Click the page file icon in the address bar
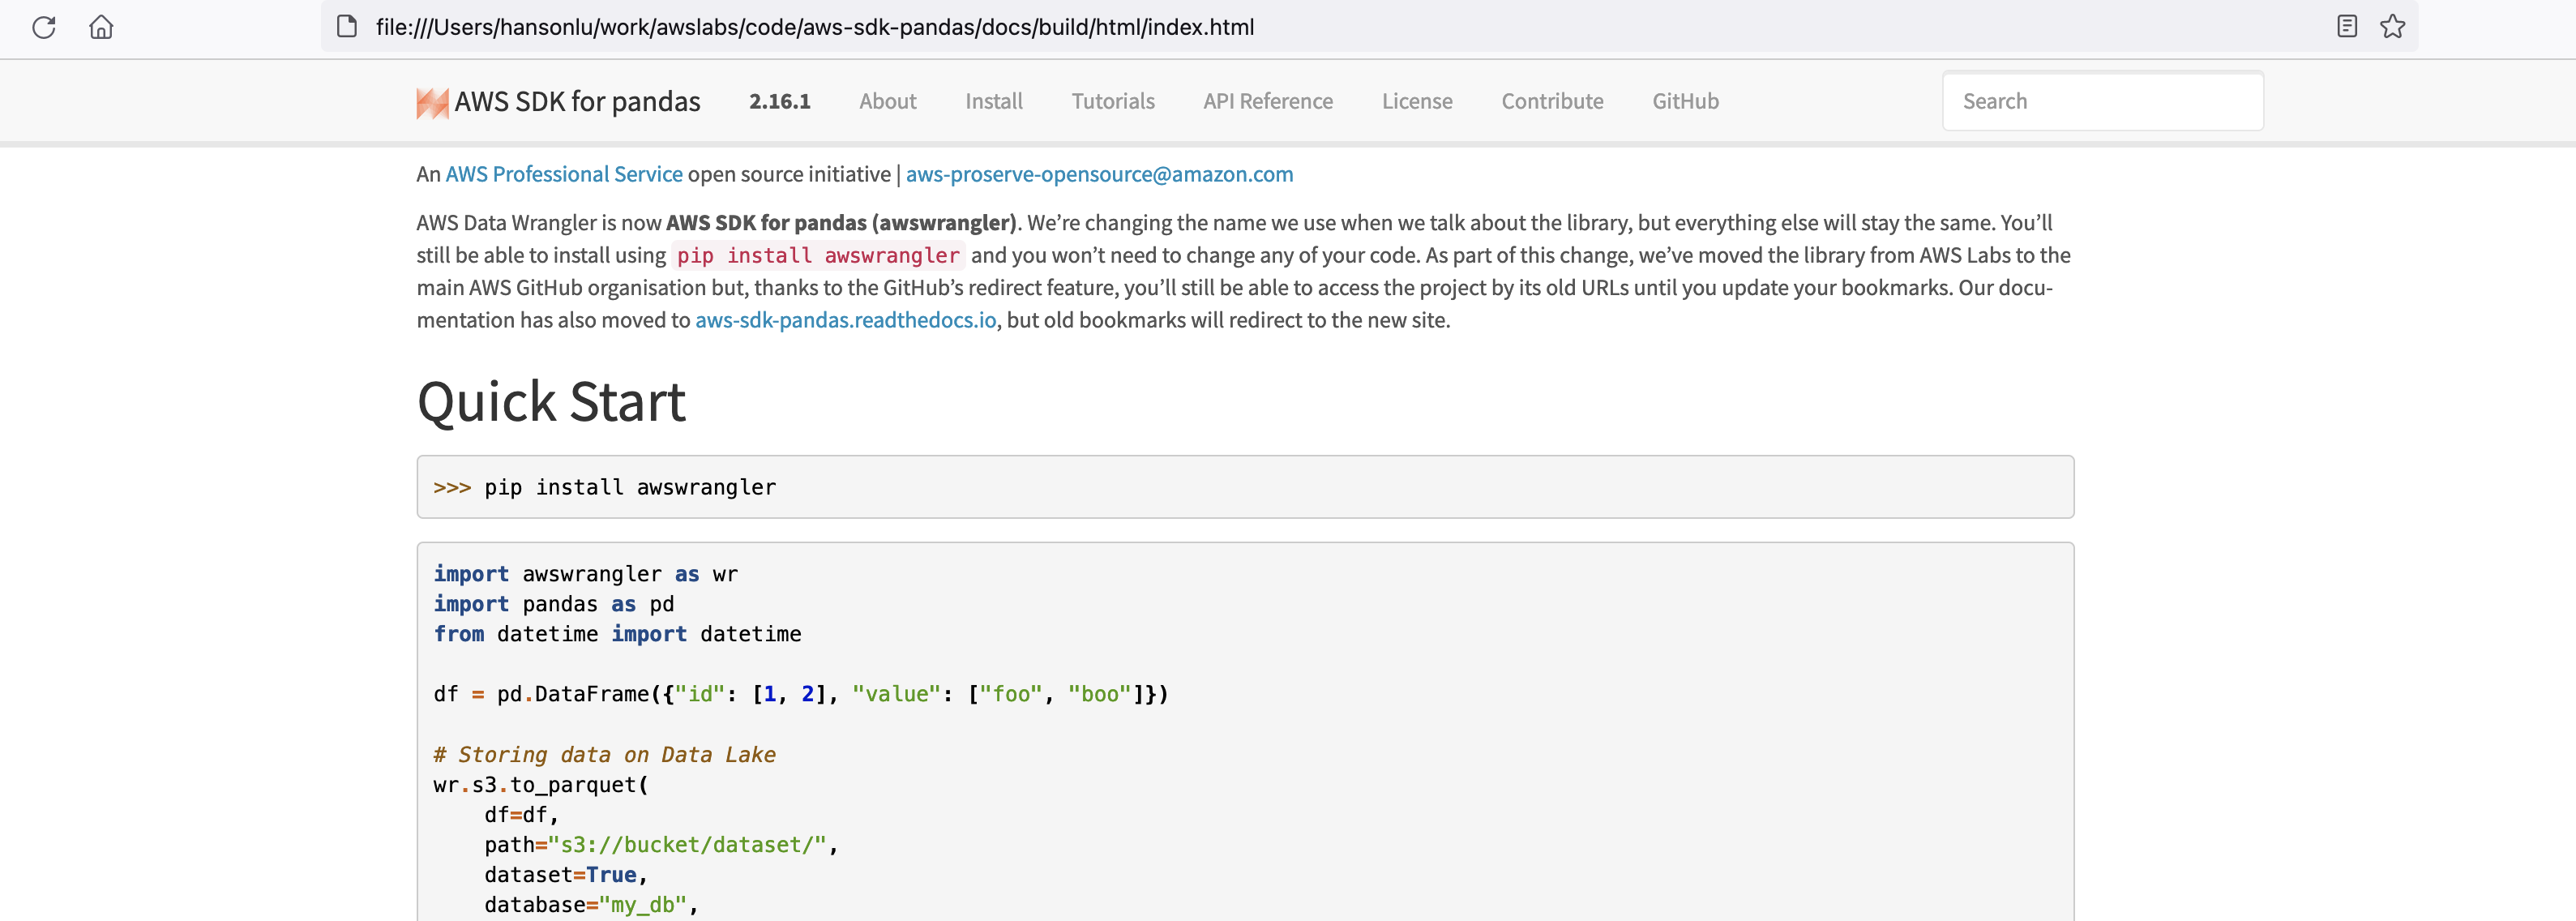 click(347, 27)
